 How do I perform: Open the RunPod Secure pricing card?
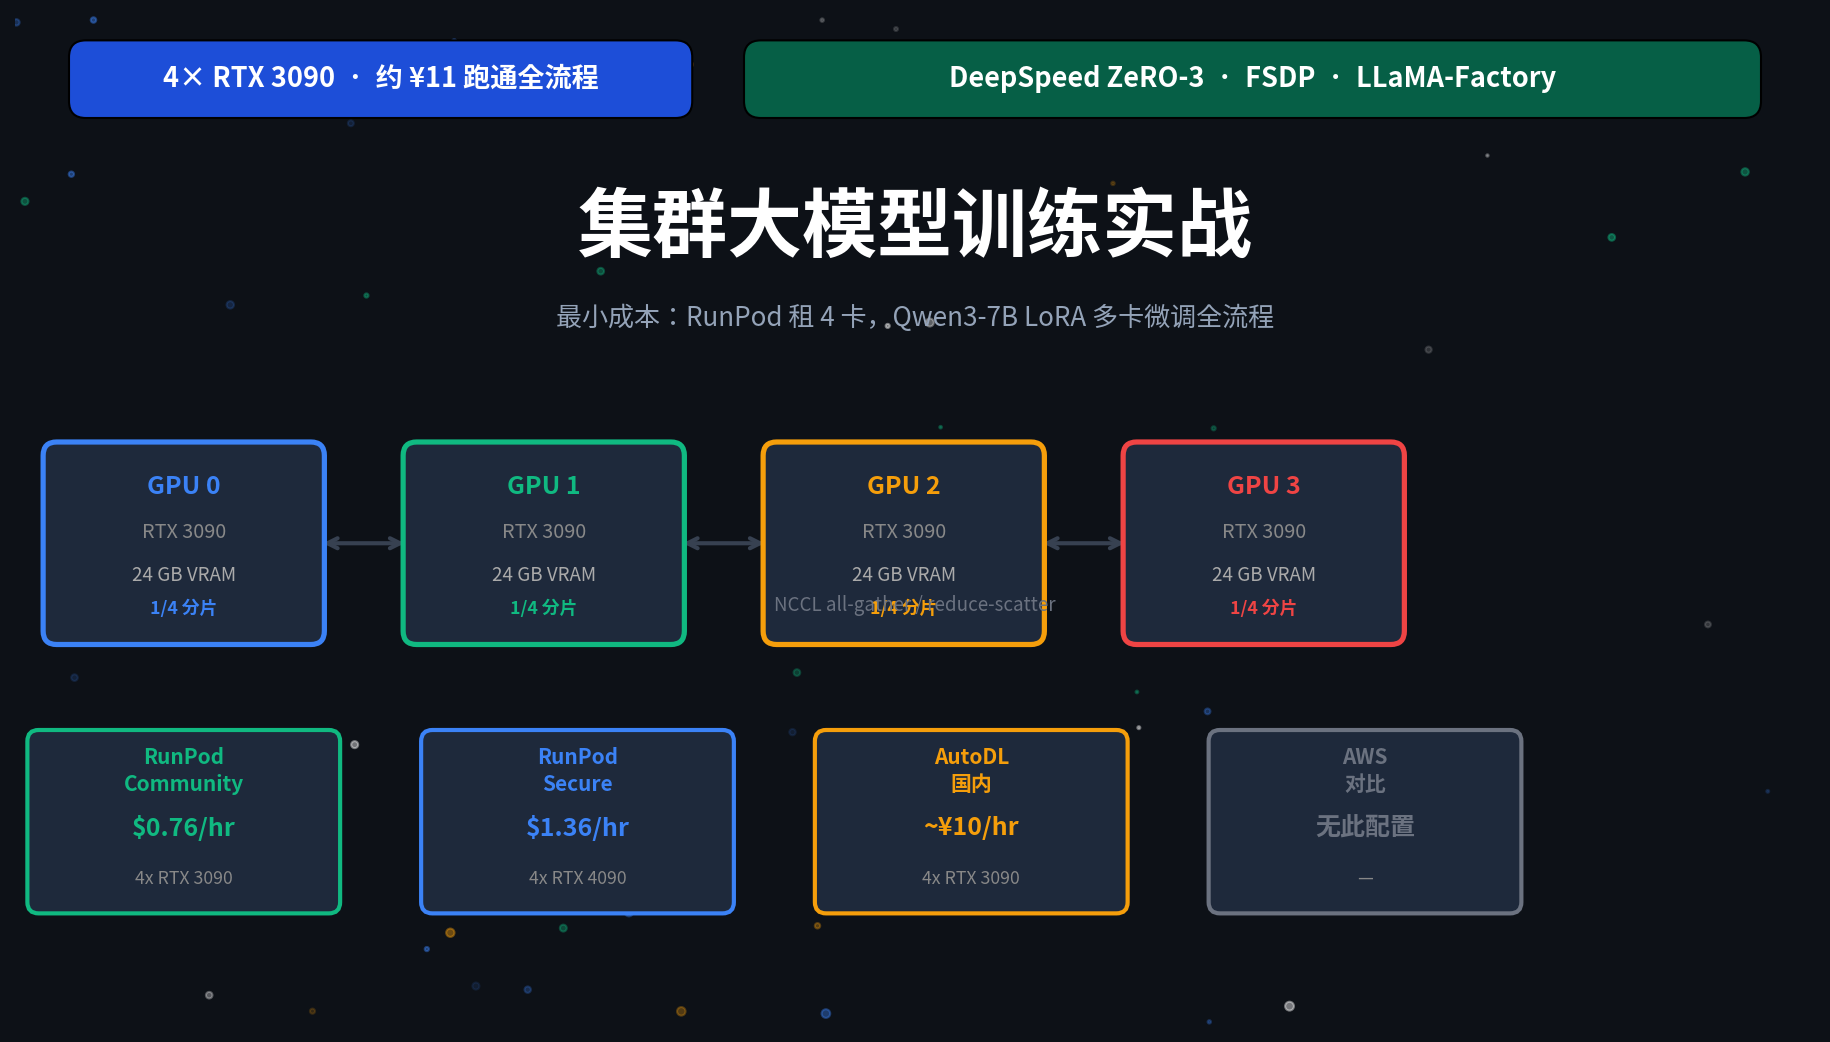[578, 821]
